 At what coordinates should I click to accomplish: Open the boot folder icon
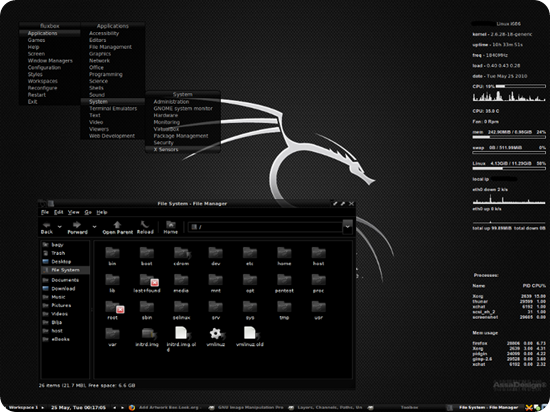[147, 253]
